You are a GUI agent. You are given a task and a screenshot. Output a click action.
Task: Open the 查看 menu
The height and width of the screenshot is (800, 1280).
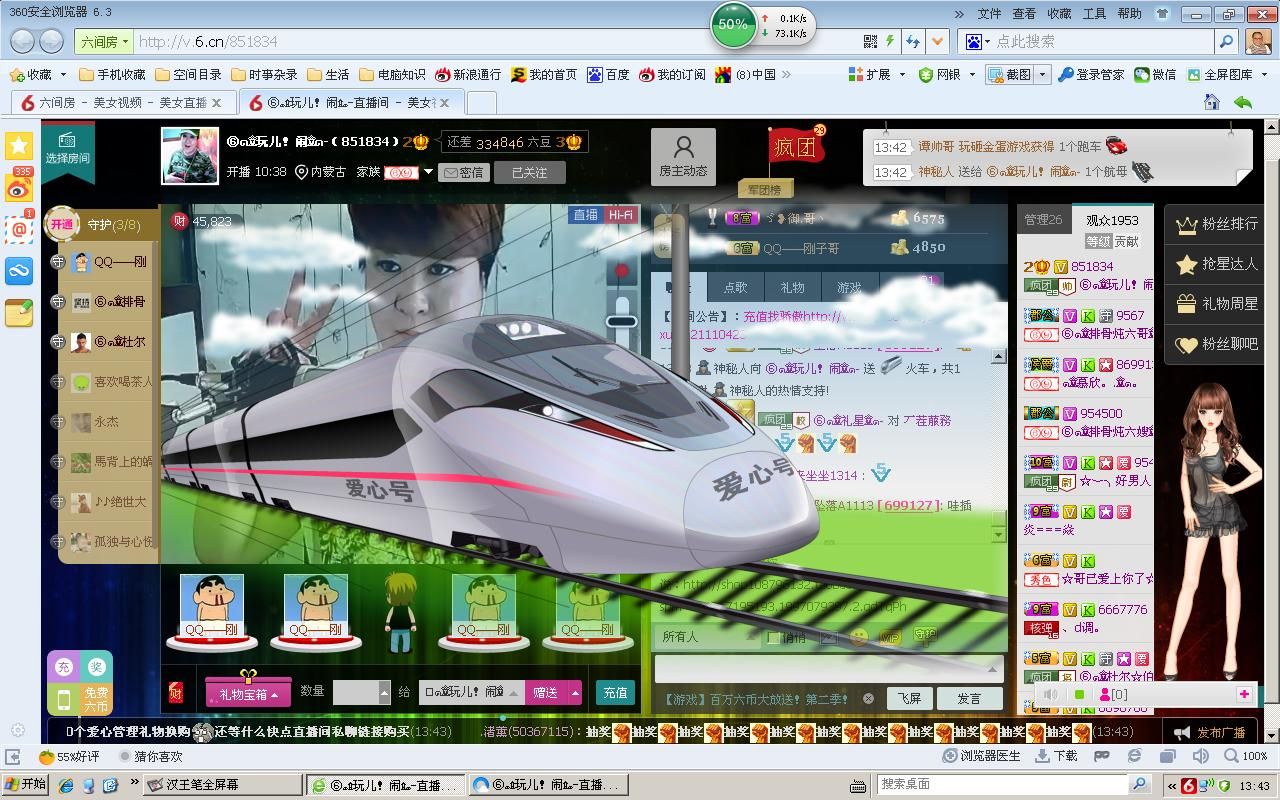tap(1024, 14)
